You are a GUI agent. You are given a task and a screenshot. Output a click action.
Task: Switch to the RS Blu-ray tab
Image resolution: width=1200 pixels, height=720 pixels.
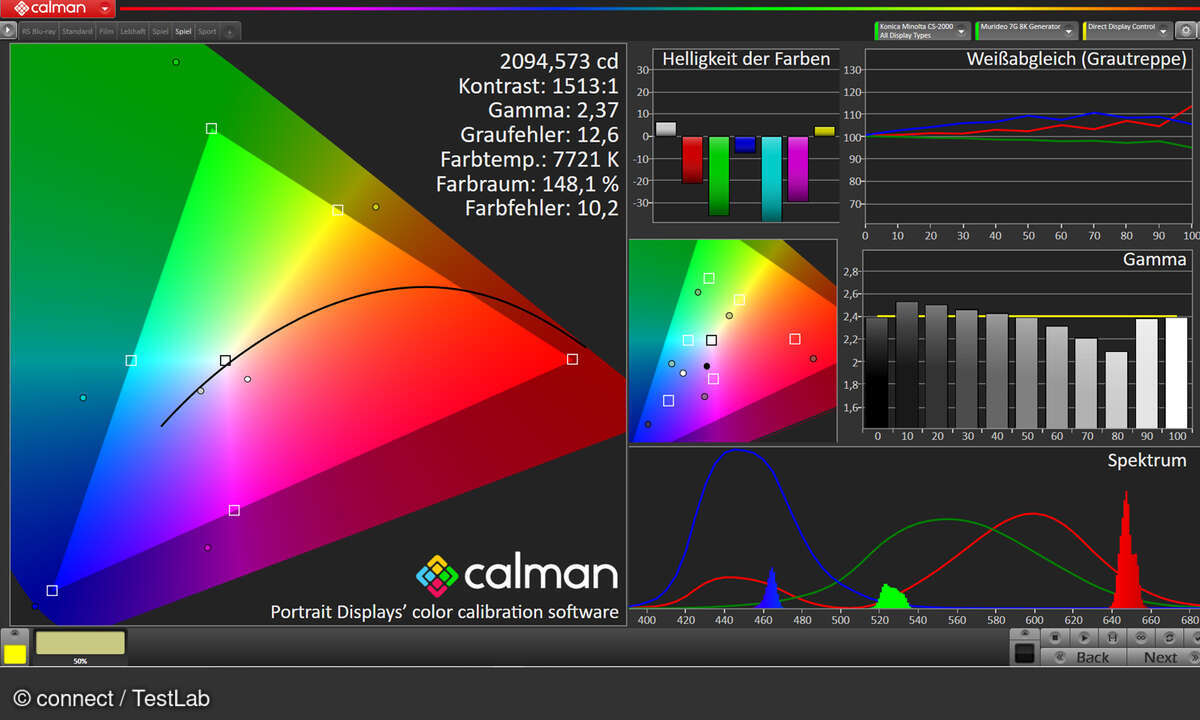[38, 32]
